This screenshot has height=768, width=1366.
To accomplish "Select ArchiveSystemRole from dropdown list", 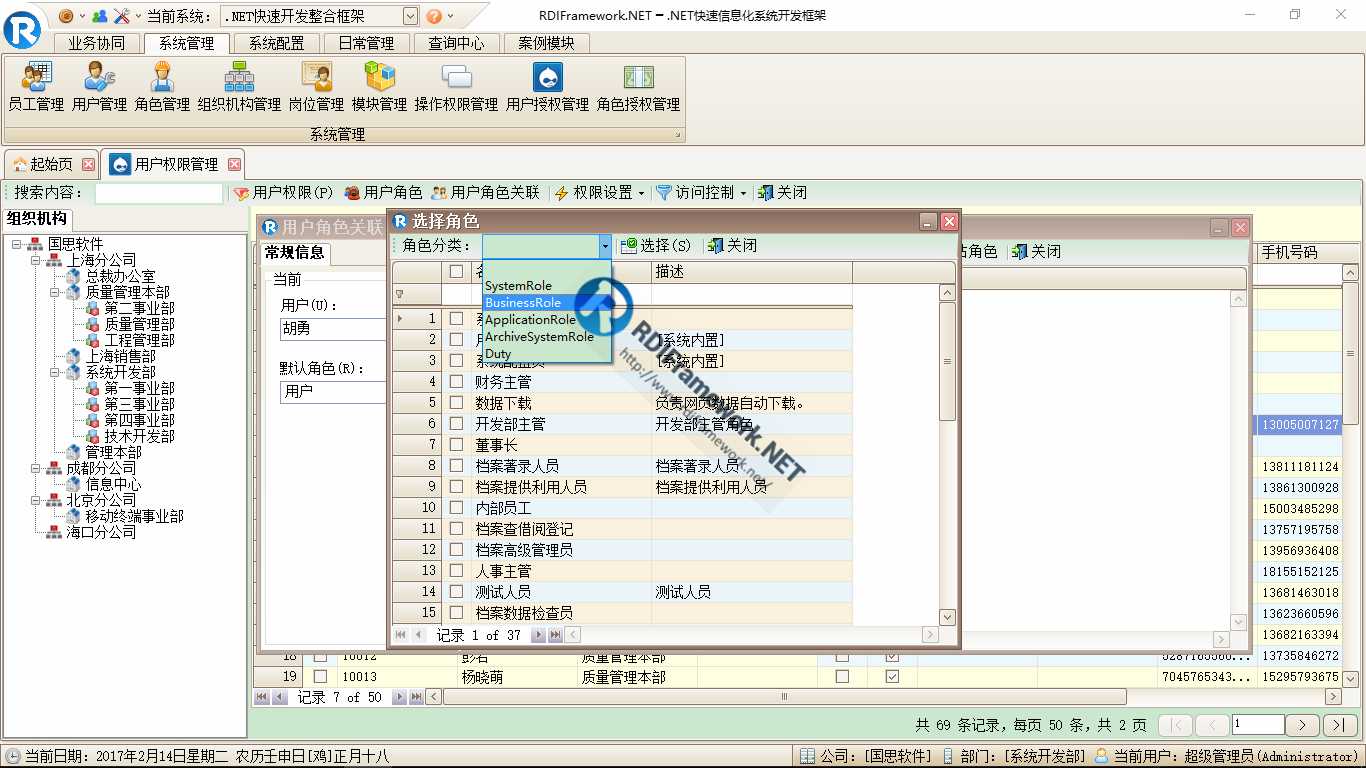I will (546, 337).
